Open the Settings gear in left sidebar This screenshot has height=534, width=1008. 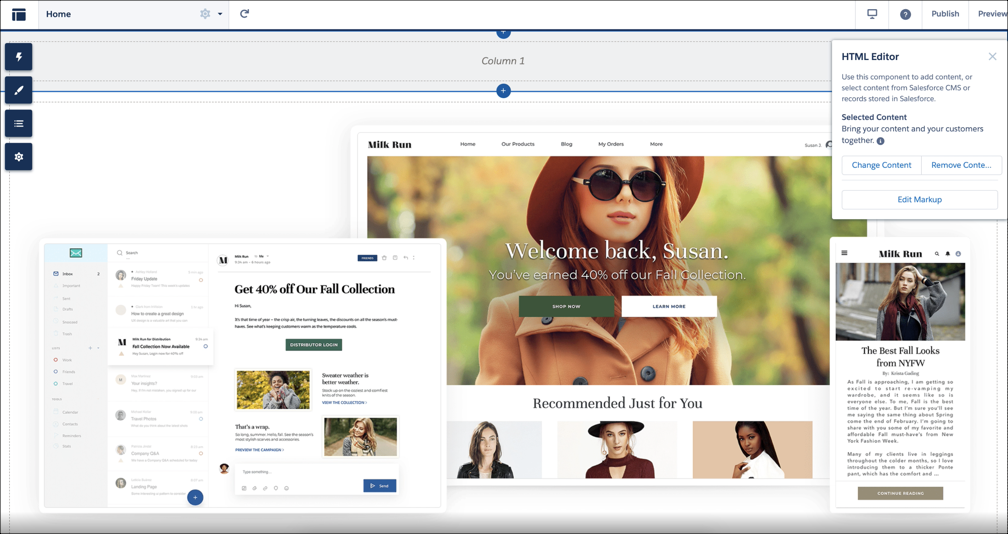(18, 157)
